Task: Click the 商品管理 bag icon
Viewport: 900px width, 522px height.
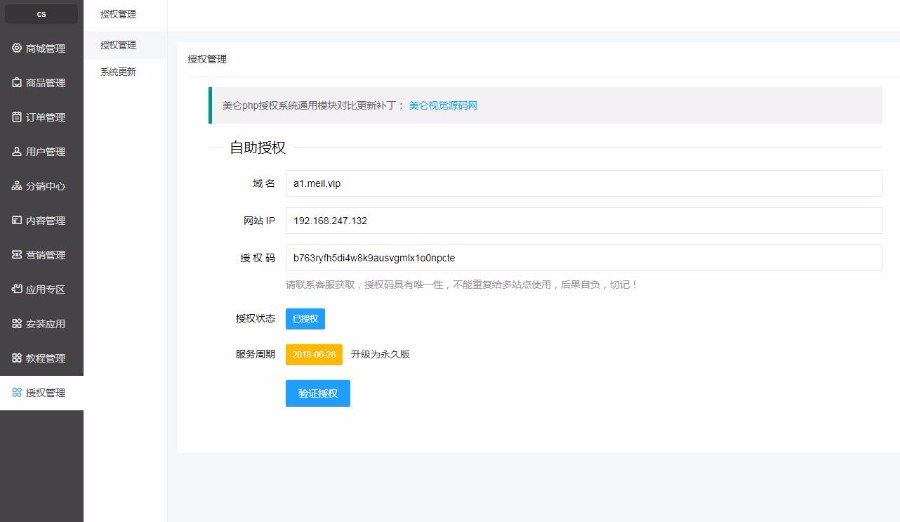Action: click(x=17, y=83)
